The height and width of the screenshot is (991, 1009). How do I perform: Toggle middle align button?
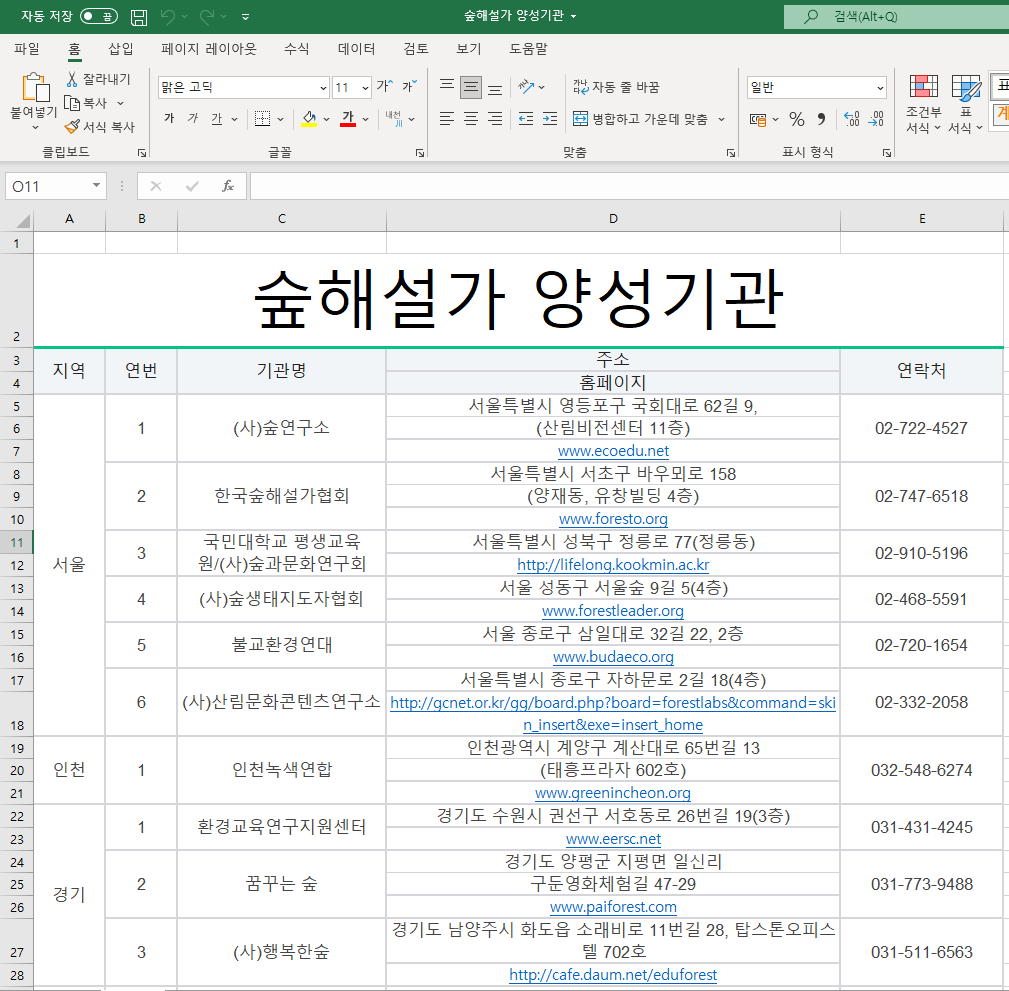click(471, 87)
